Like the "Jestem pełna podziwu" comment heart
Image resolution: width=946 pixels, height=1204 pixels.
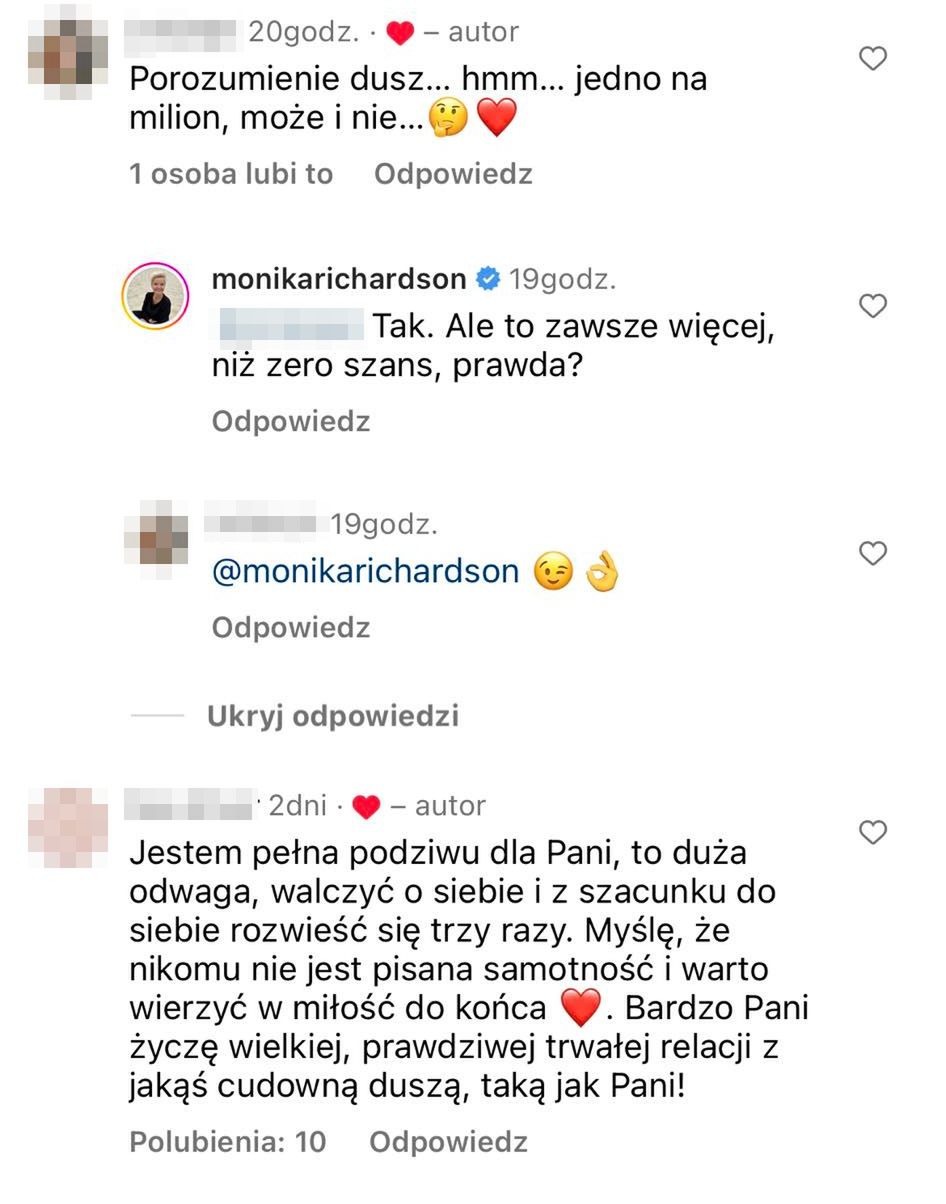click(x=873, y=832)
